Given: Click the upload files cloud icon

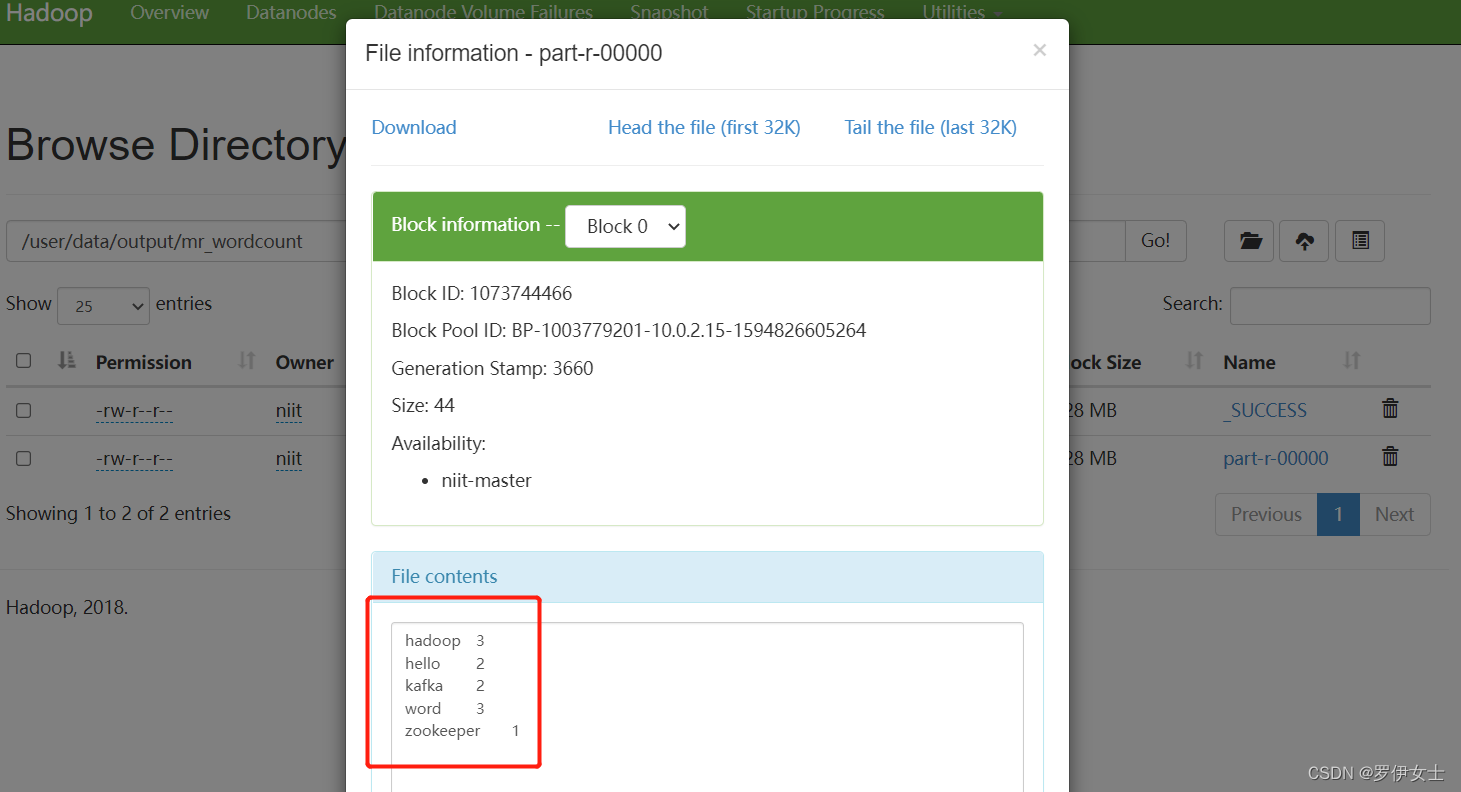Looking at the screenshot, I should [x=1304, y=241].
